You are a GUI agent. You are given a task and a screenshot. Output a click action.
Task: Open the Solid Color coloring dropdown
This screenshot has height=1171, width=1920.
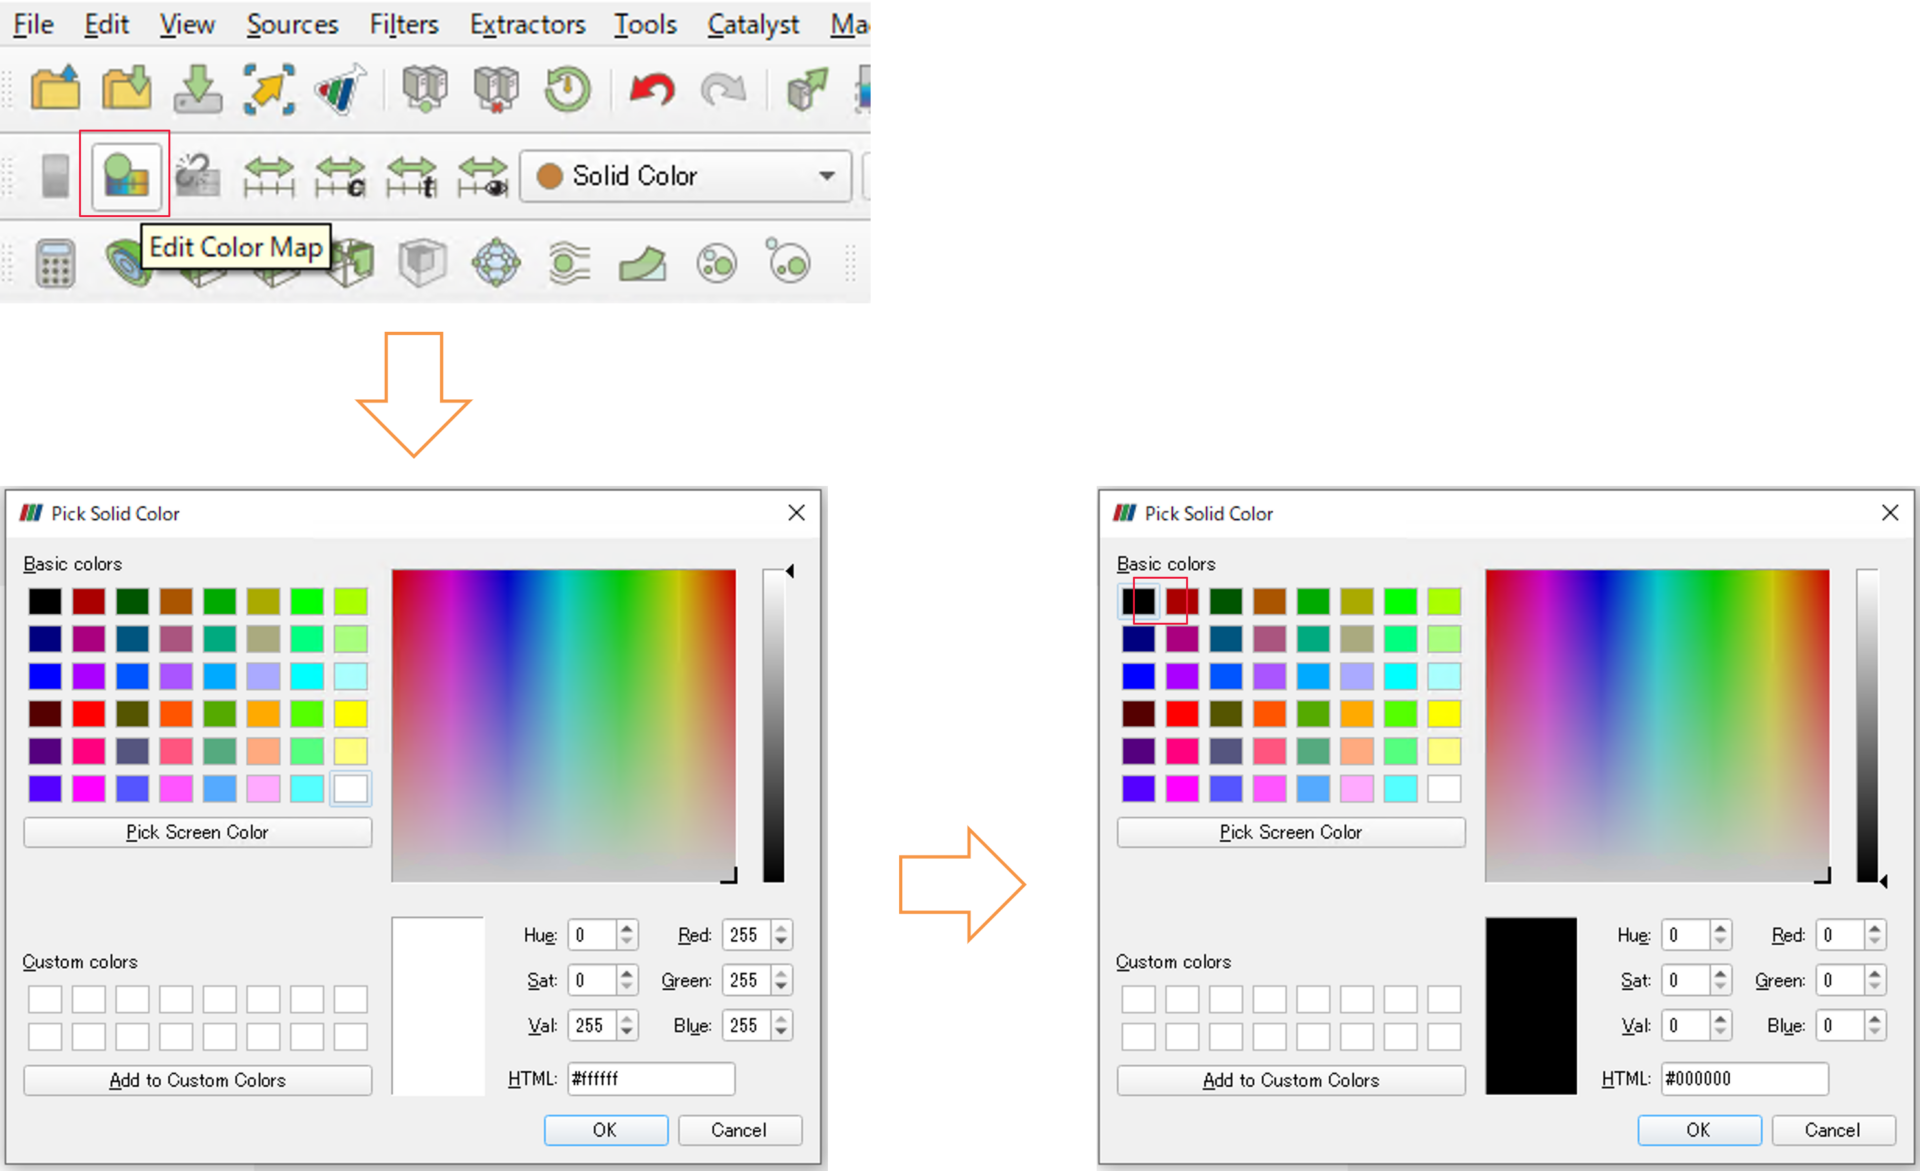pos(686,176)
